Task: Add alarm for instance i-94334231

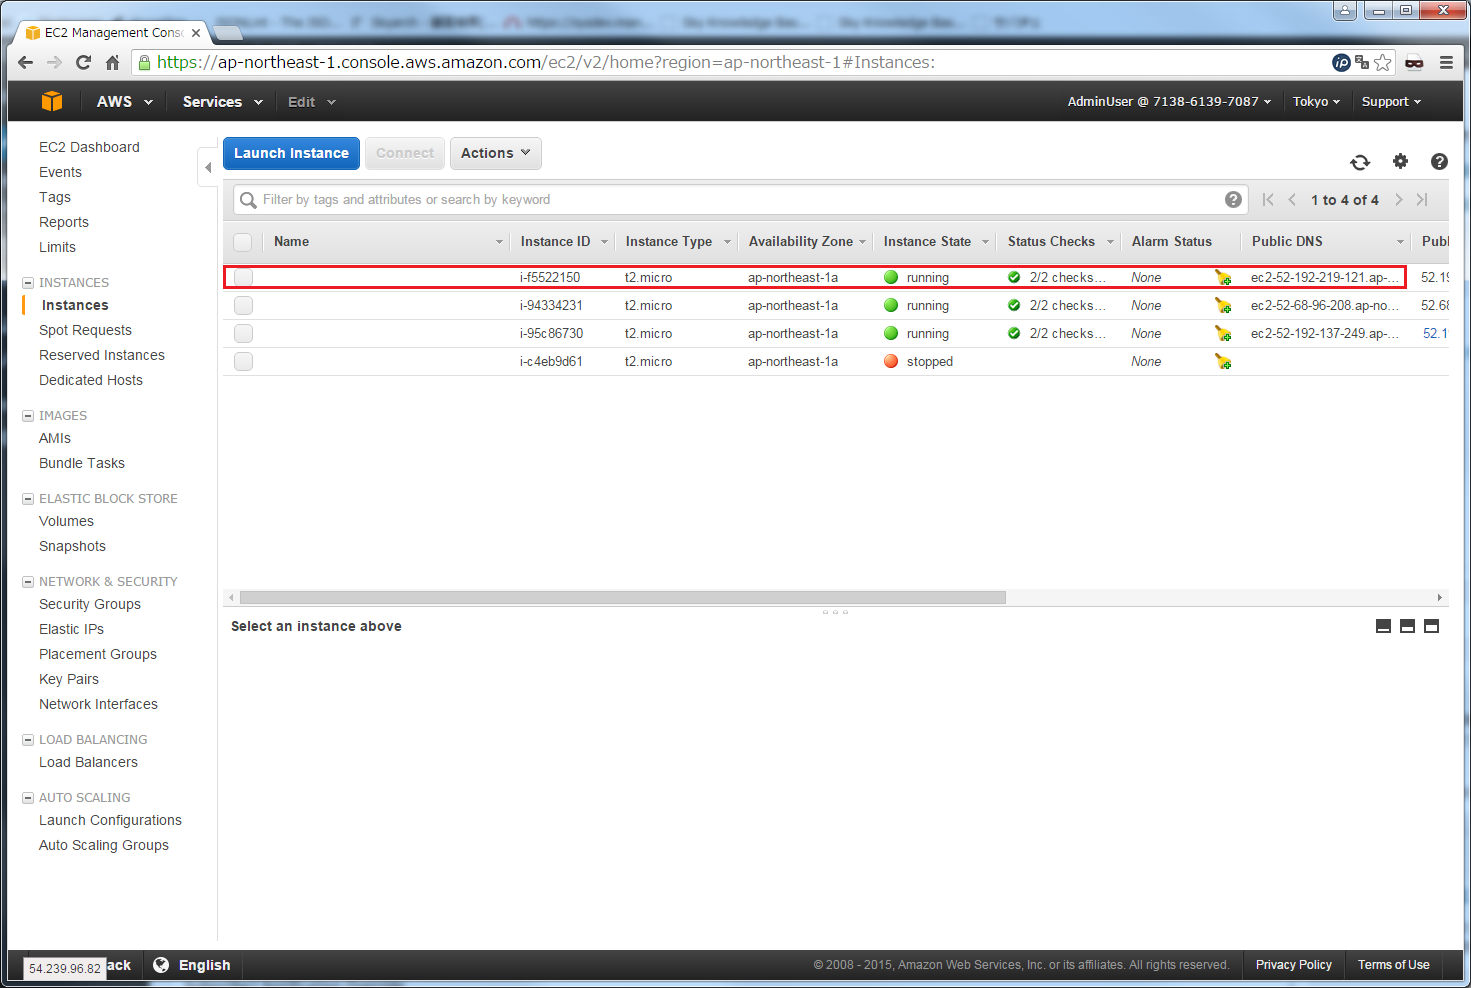Action: [1223, 306]
